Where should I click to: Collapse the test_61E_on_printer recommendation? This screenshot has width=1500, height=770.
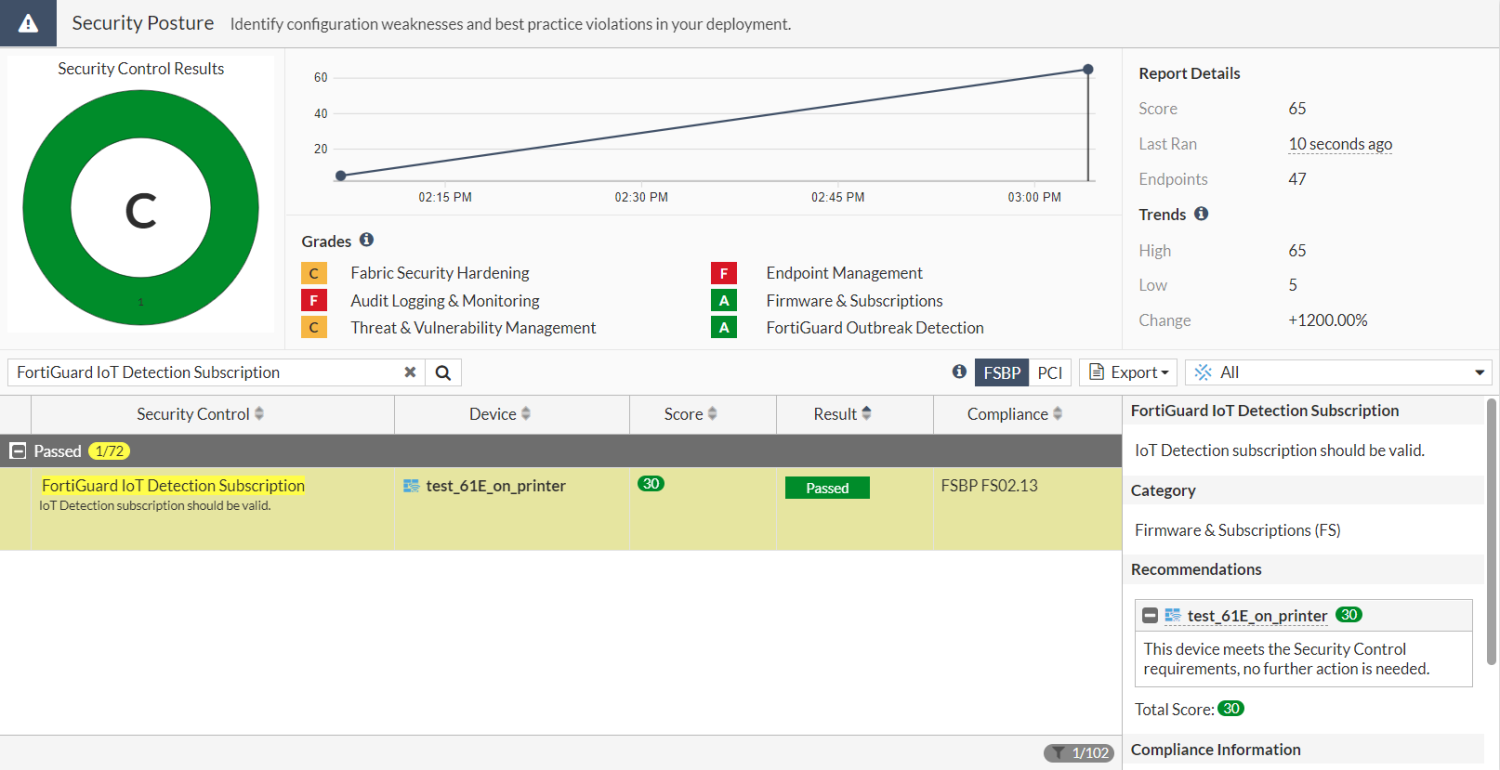click(x=1150, y=616)
